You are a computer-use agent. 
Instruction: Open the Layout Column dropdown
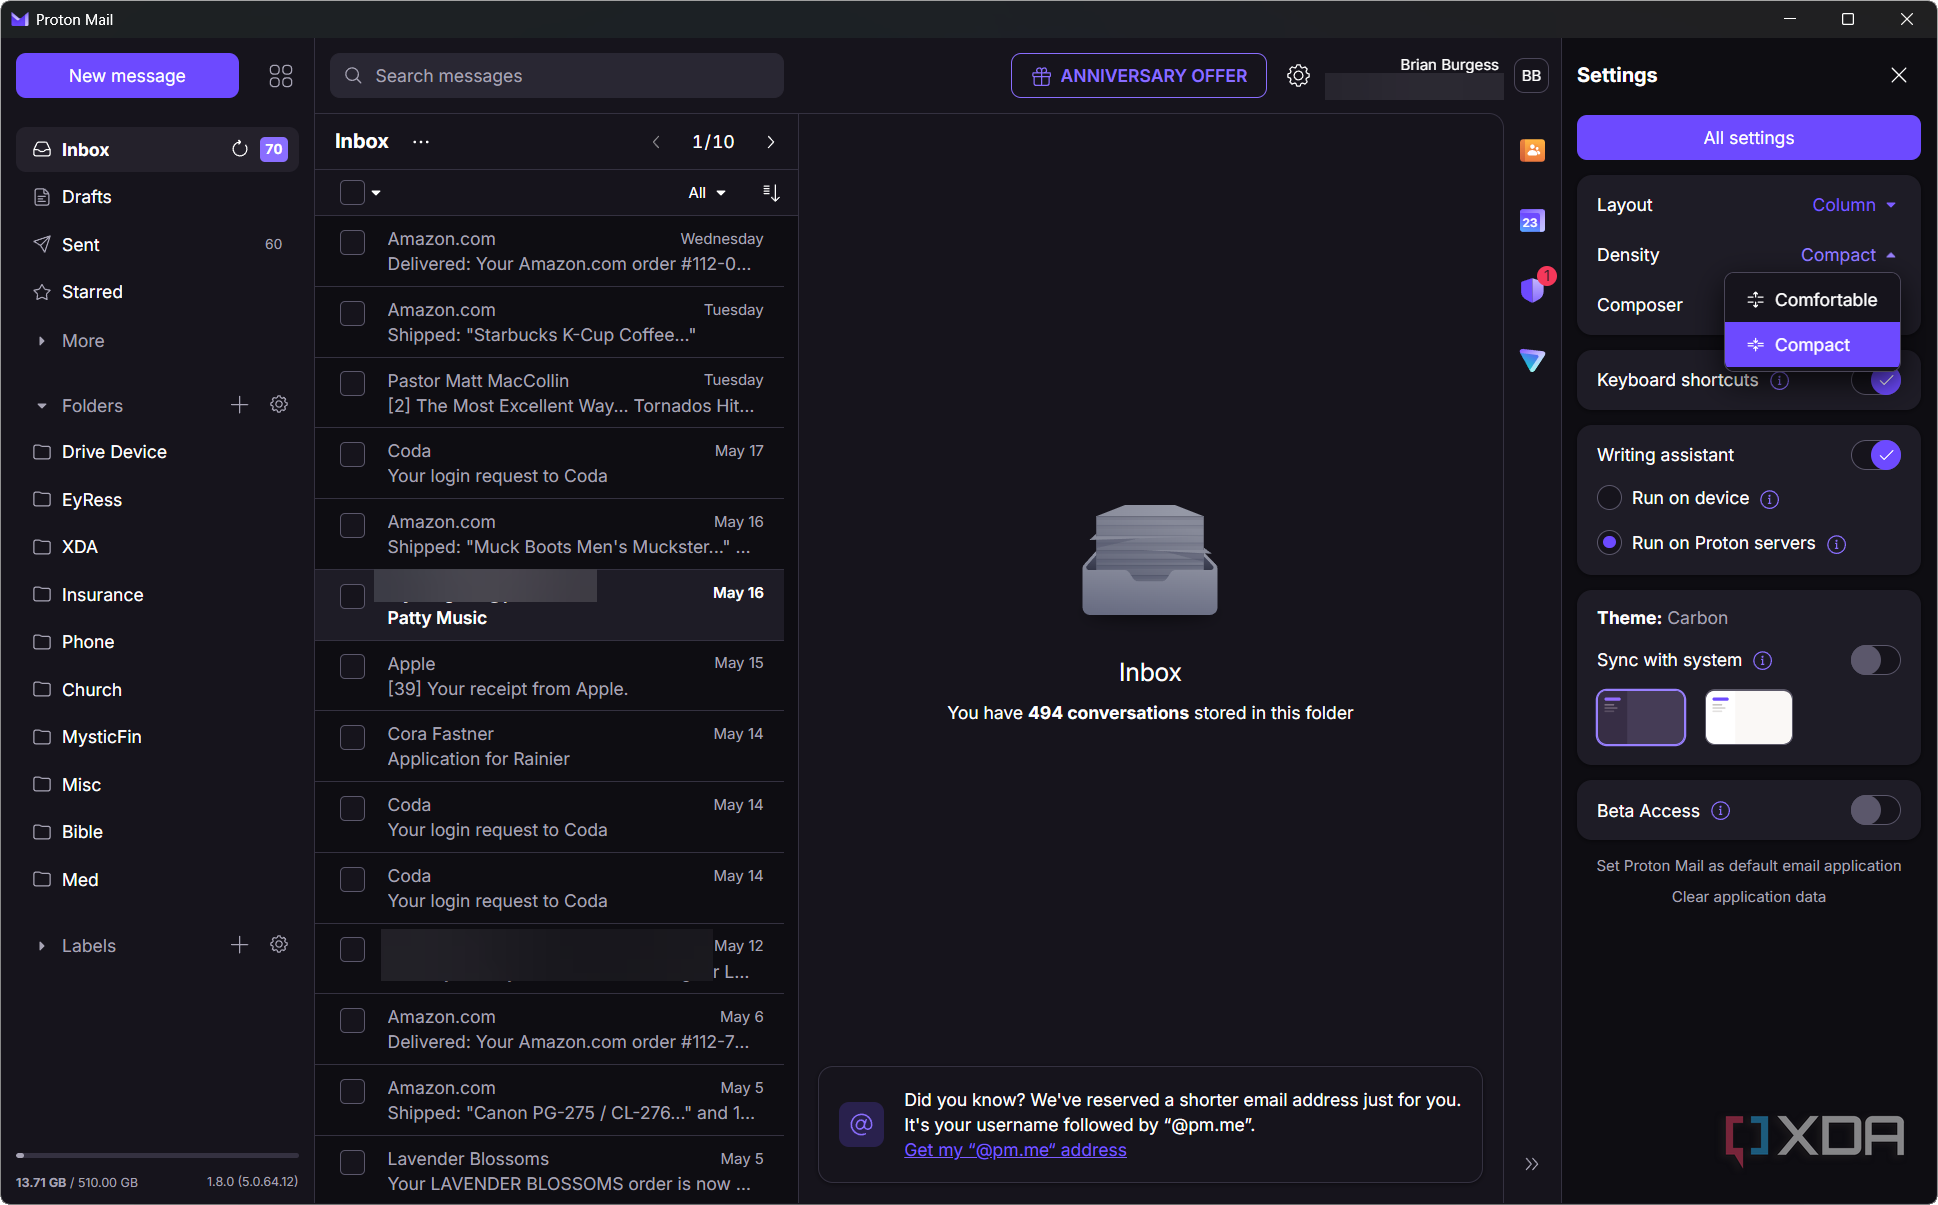(x=1855, y=205)
